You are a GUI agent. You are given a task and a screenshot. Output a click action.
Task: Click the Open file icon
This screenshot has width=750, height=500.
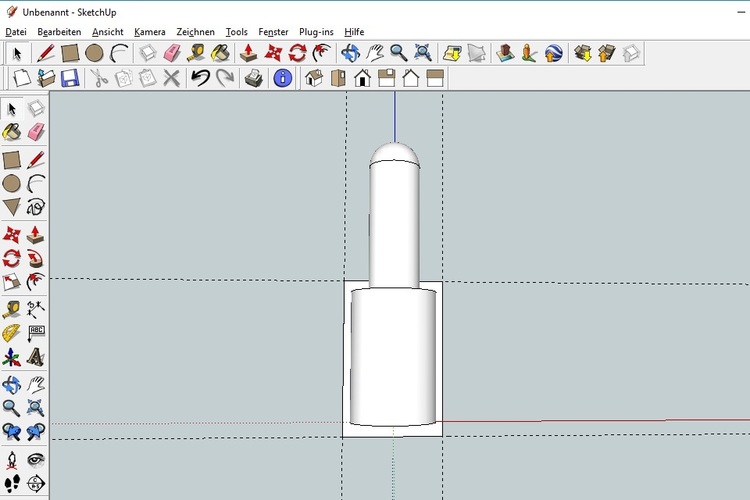point(46,78)
